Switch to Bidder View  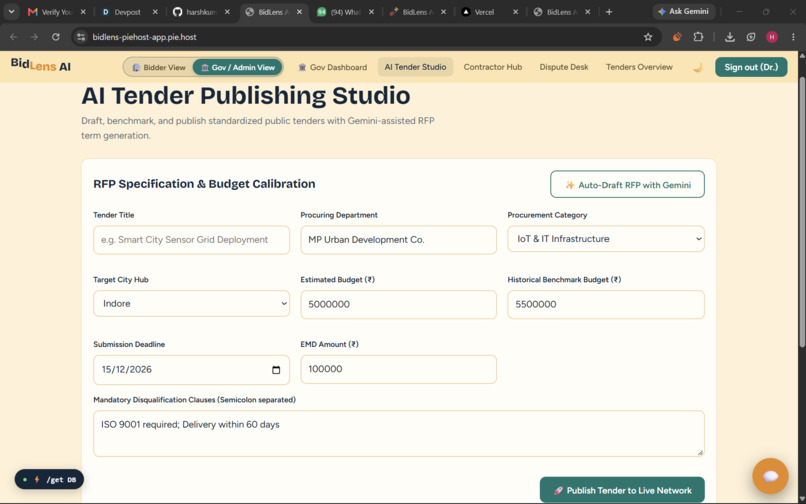click(x=159, y=67)
